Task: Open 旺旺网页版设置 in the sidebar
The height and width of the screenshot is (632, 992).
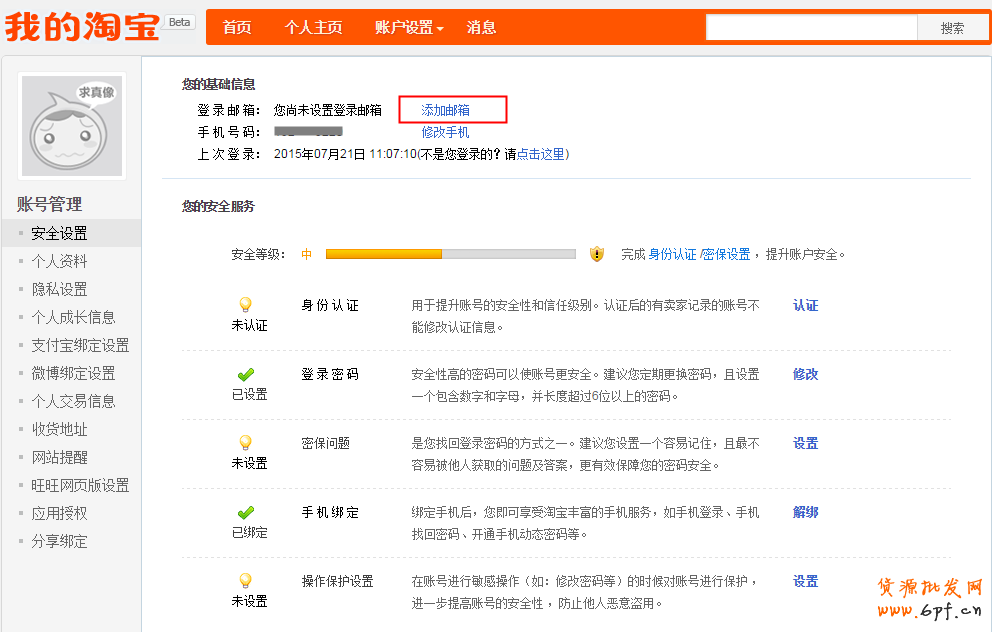Action: tap(80, 485)
